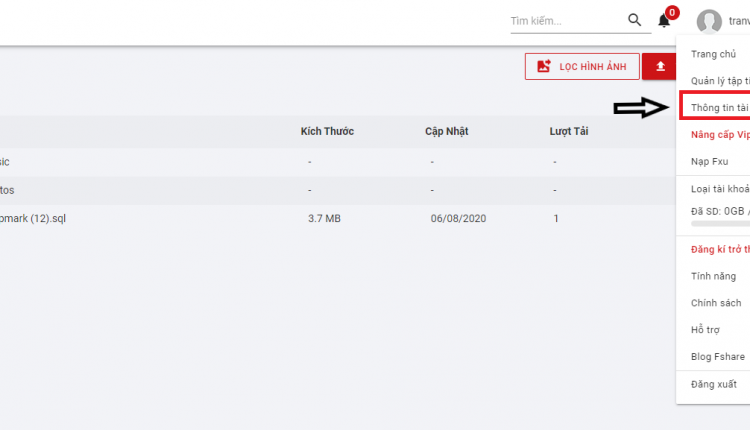This screenshot has height=430, width=750.
Task: Open Tính năng menu item
Action: click(x=713, y=276)
